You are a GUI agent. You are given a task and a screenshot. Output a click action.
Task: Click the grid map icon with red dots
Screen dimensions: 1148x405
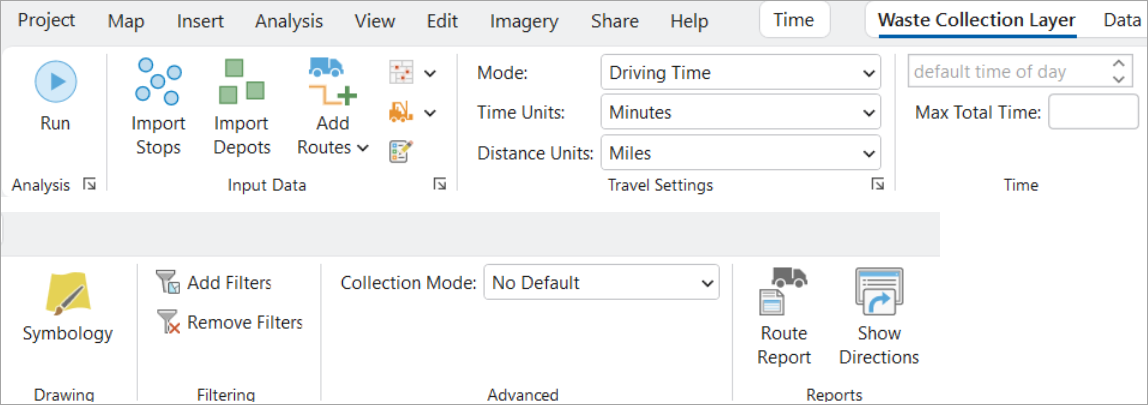(x=401, y=72)
